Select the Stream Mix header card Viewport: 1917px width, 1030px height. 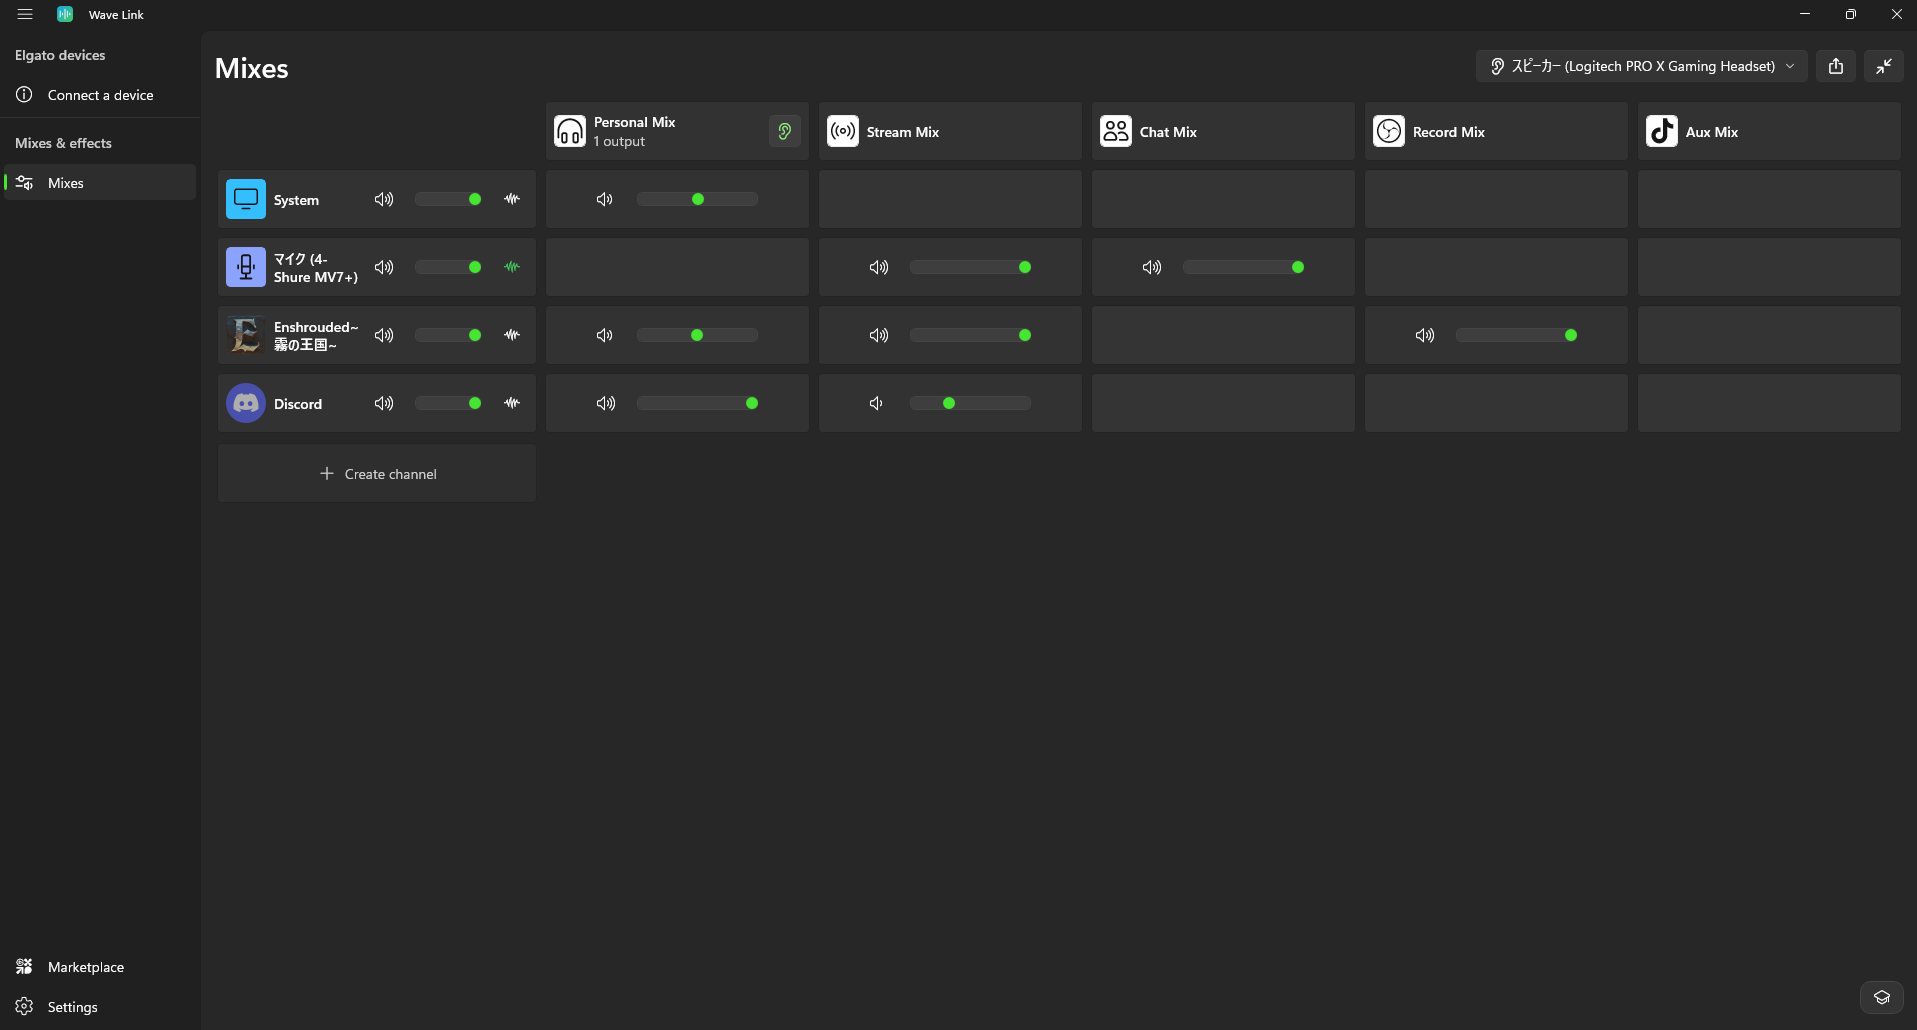coord(950,131)
